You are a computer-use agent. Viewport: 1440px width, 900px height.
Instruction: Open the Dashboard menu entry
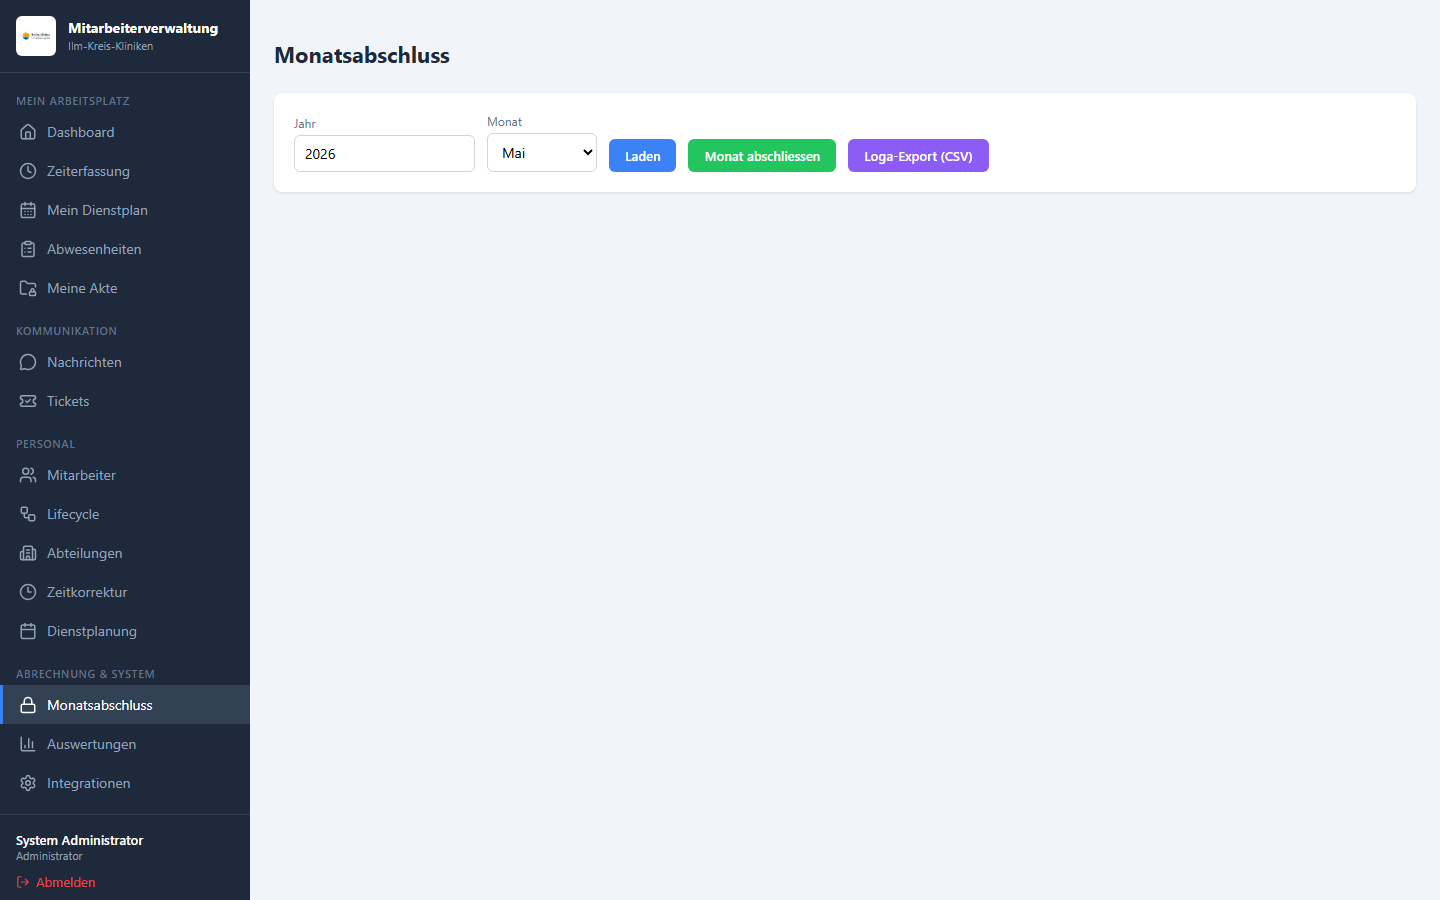click(125, 132)
